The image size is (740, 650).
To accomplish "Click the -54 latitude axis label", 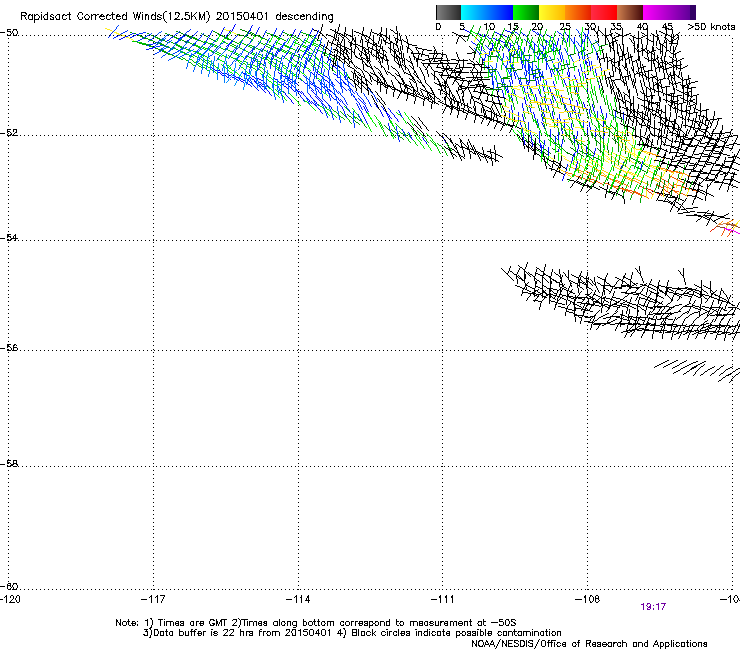I will (x=9, y=238).
